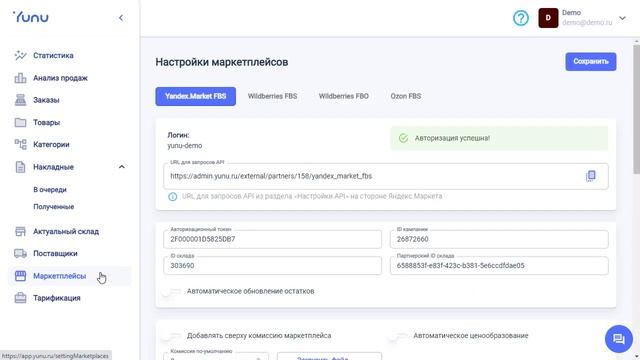Click the Demo user avatar
640x360 pixels.
(x=548, y=18)
